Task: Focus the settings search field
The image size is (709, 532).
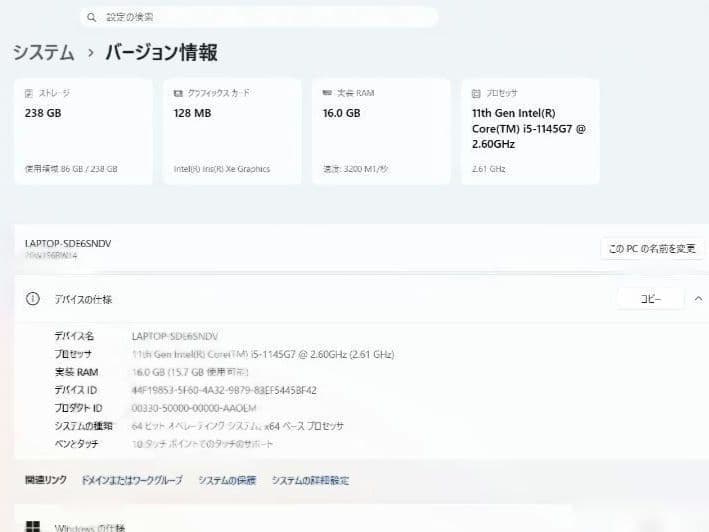Action: 259,18
